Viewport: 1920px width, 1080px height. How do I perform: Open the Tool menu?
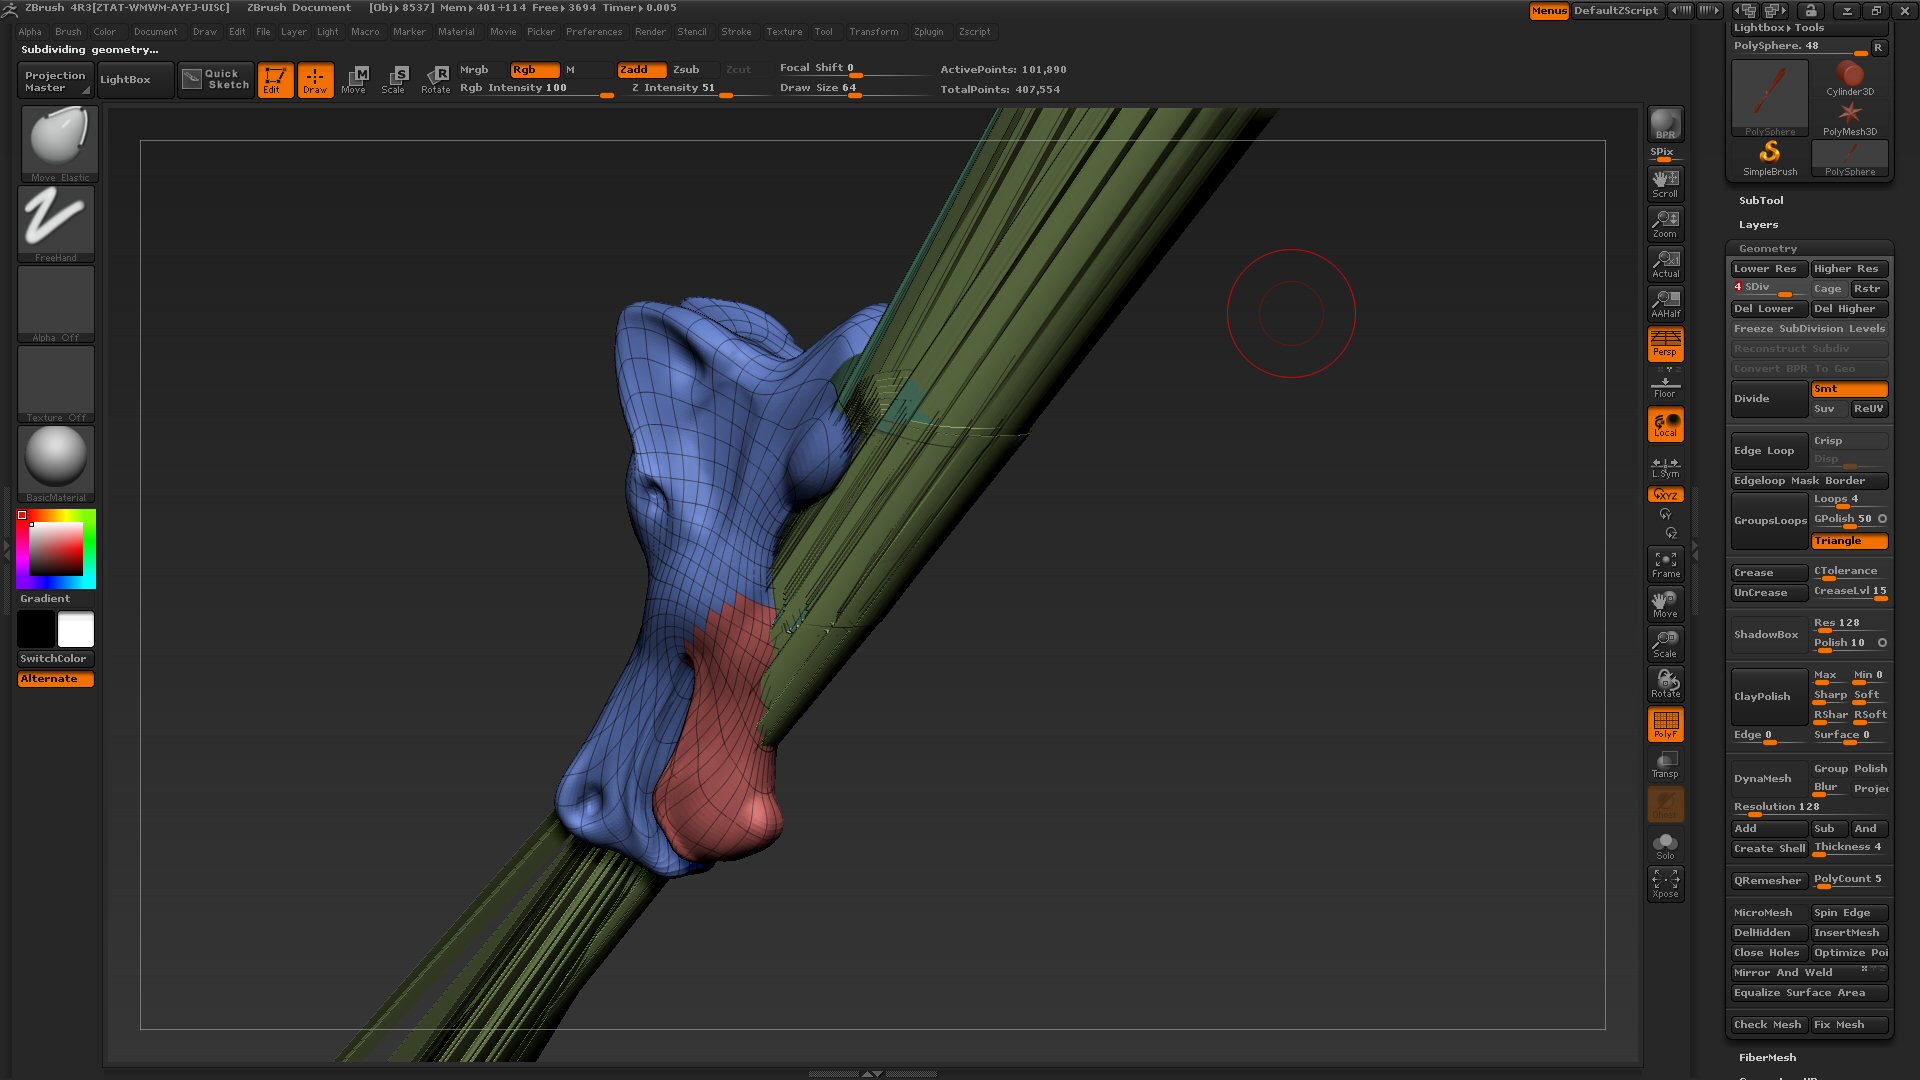824,31
